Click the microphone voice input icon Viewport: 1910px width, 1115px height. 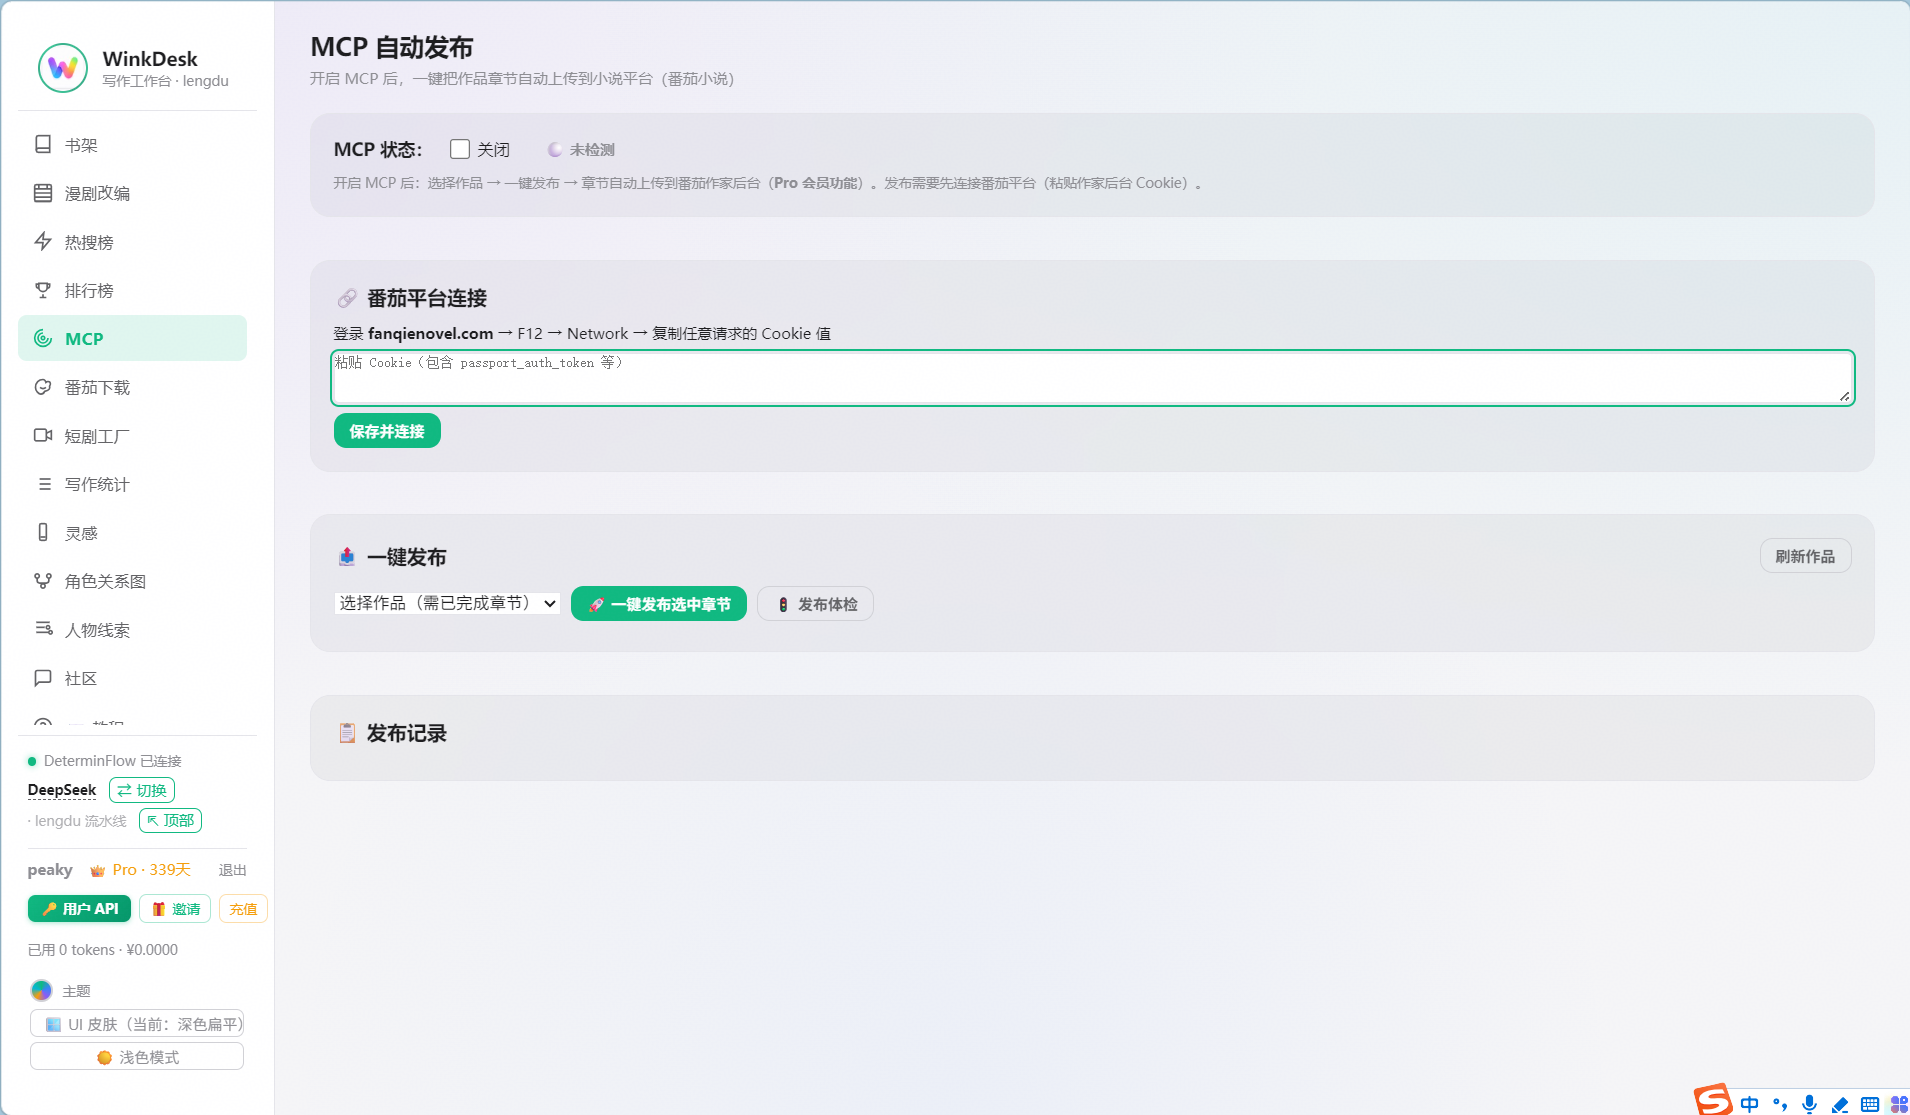click(x=1809, y=1104)
